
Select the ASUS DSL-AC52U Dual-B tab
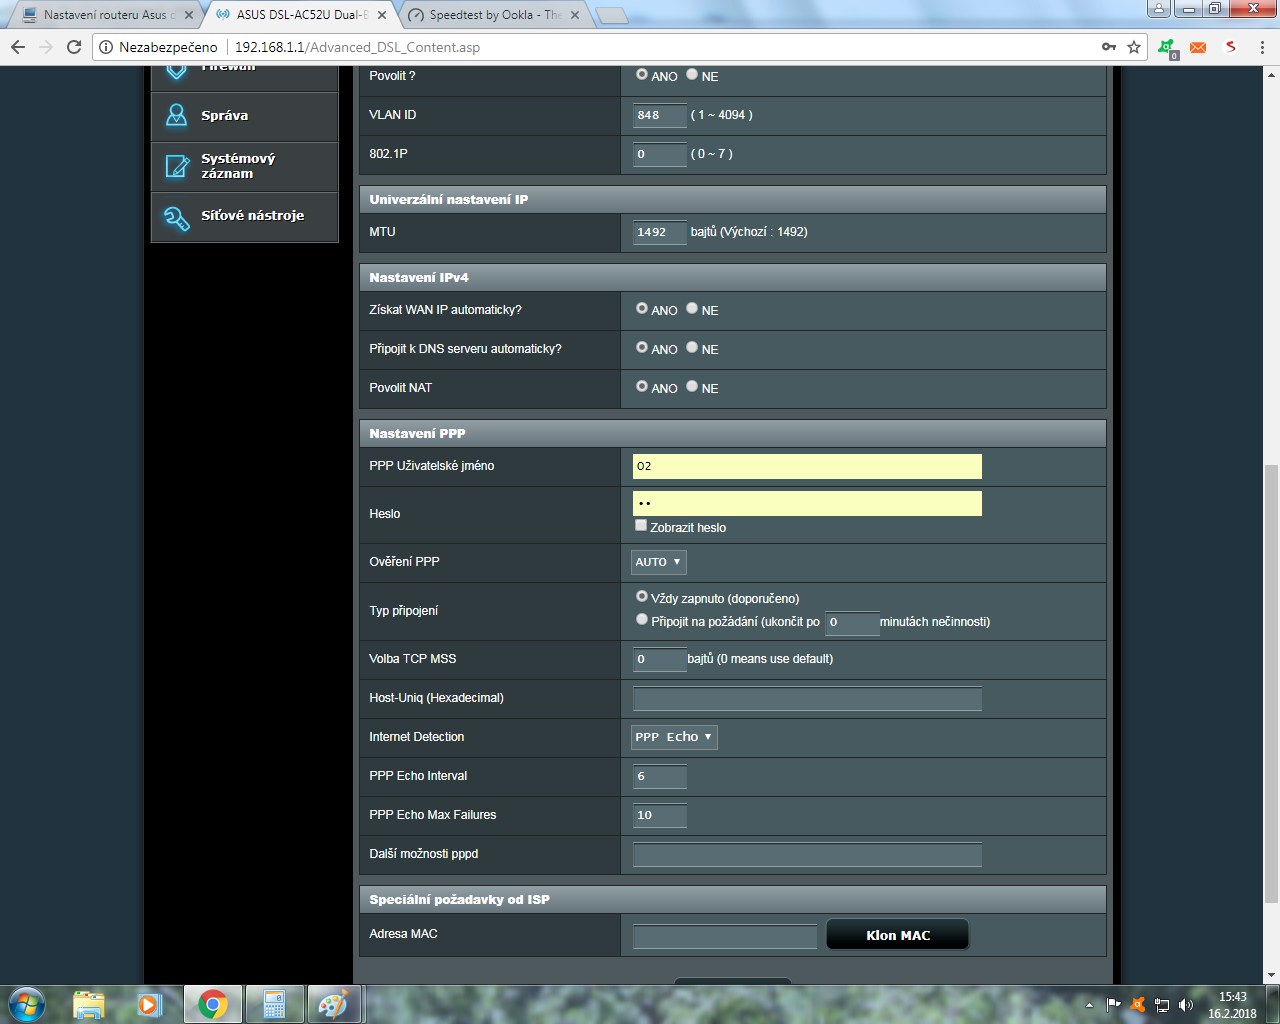point(302,15)
